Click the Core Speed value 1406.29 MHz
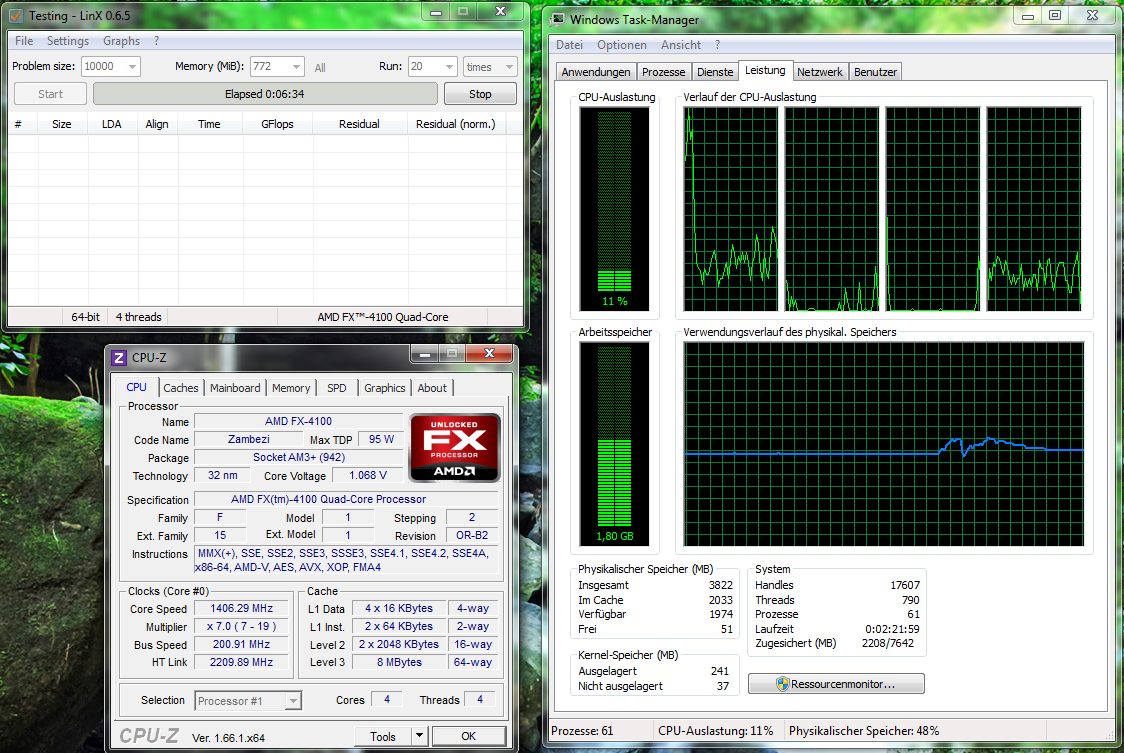The width and height of the screenshot is (1124, 753). pos(242,608)
